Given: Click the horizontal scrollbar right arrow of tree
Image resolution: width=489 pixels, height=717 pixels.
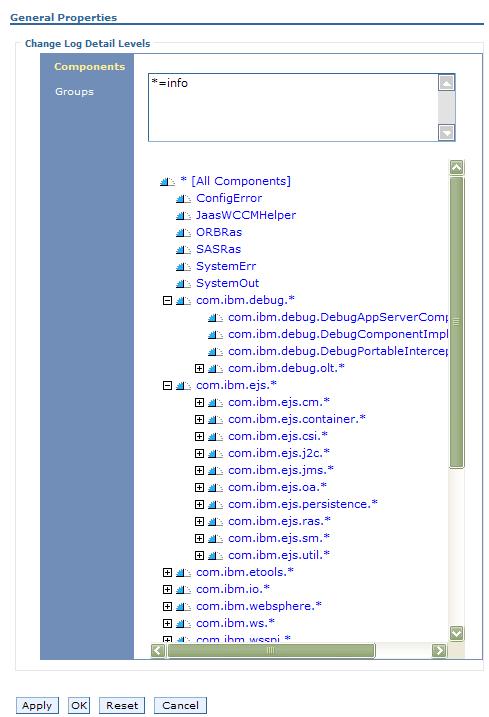Looking at the screenshot, I should 439,650.
